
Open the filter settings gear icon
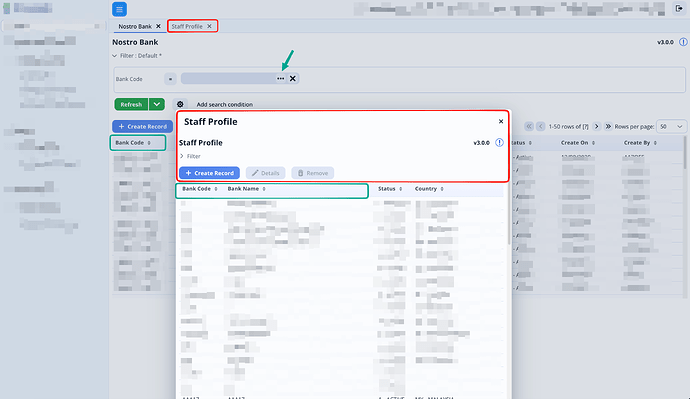point(180,104)
